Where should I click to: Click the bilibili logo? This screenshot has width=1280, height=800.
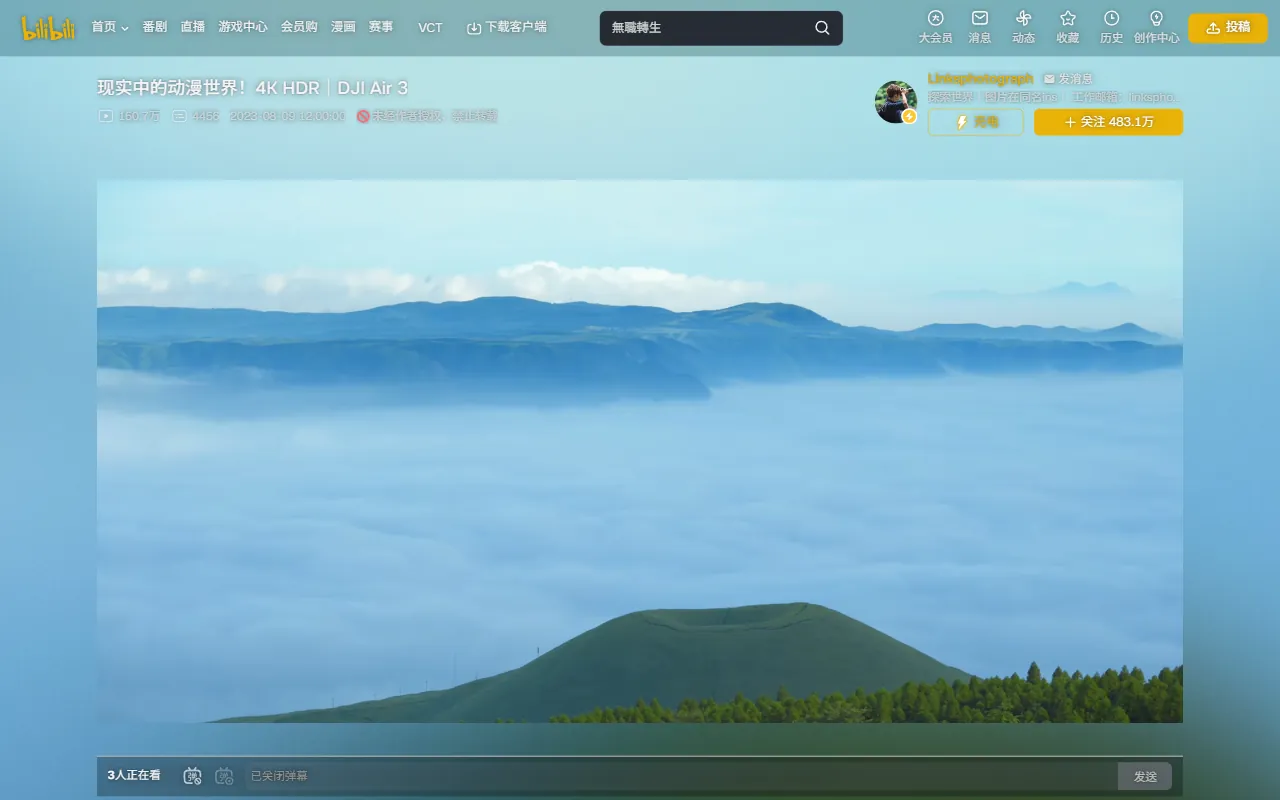tap(49, 28)
